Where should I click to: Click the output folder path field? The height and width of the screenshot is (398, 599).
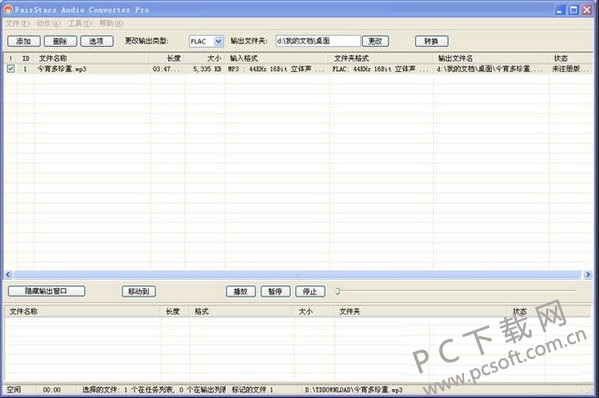click(318, 41)
